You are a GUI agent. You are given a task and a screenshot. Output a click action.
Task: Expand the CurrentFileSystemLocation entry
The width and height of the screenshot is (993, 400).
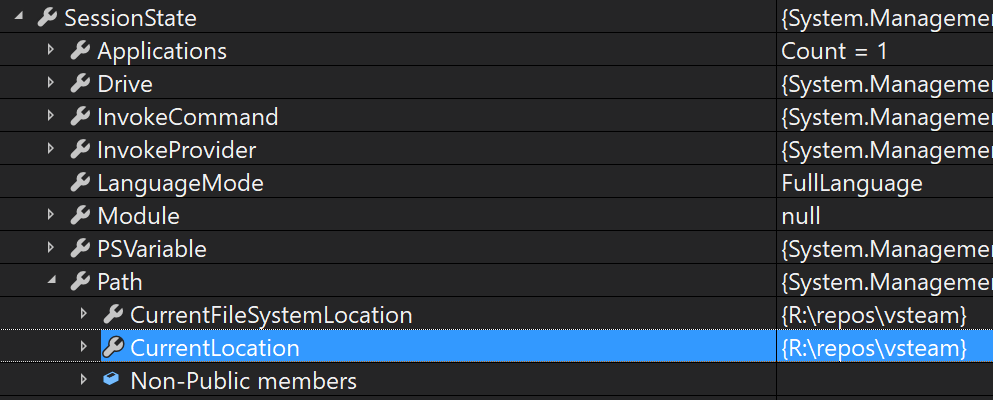84,313
